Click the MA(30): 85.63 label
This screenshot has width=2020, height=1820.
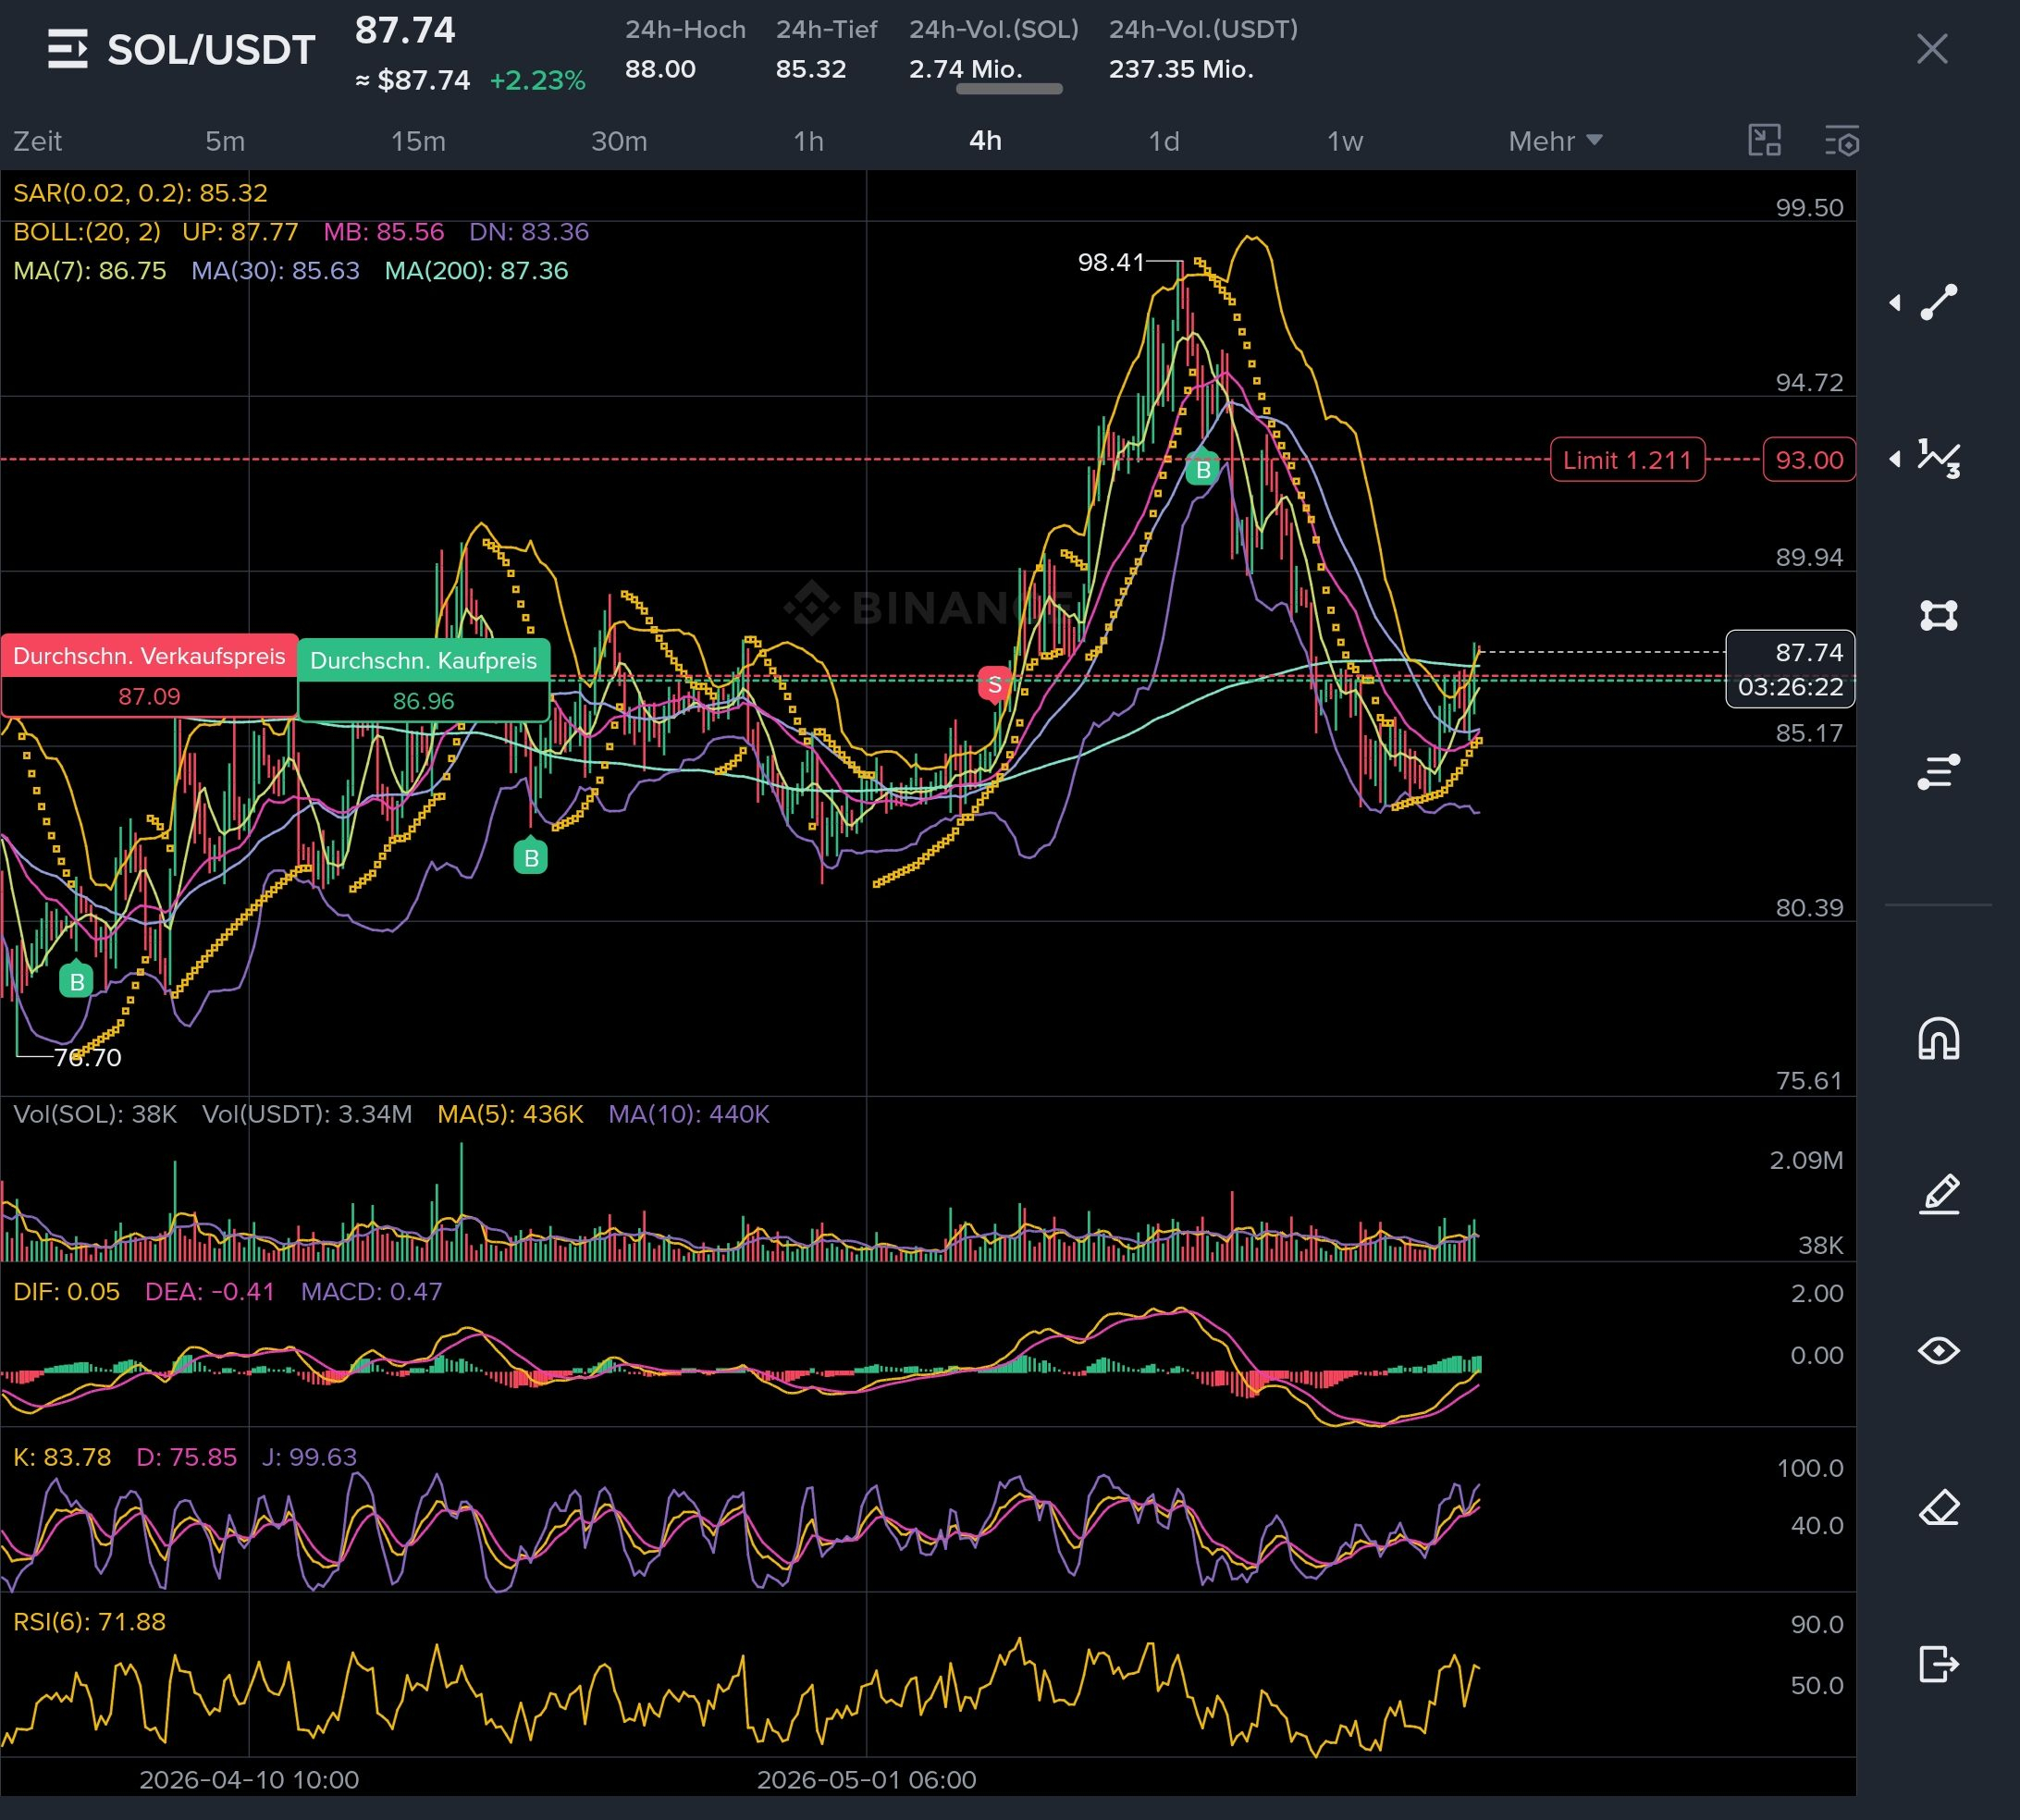tap(275, 271)
